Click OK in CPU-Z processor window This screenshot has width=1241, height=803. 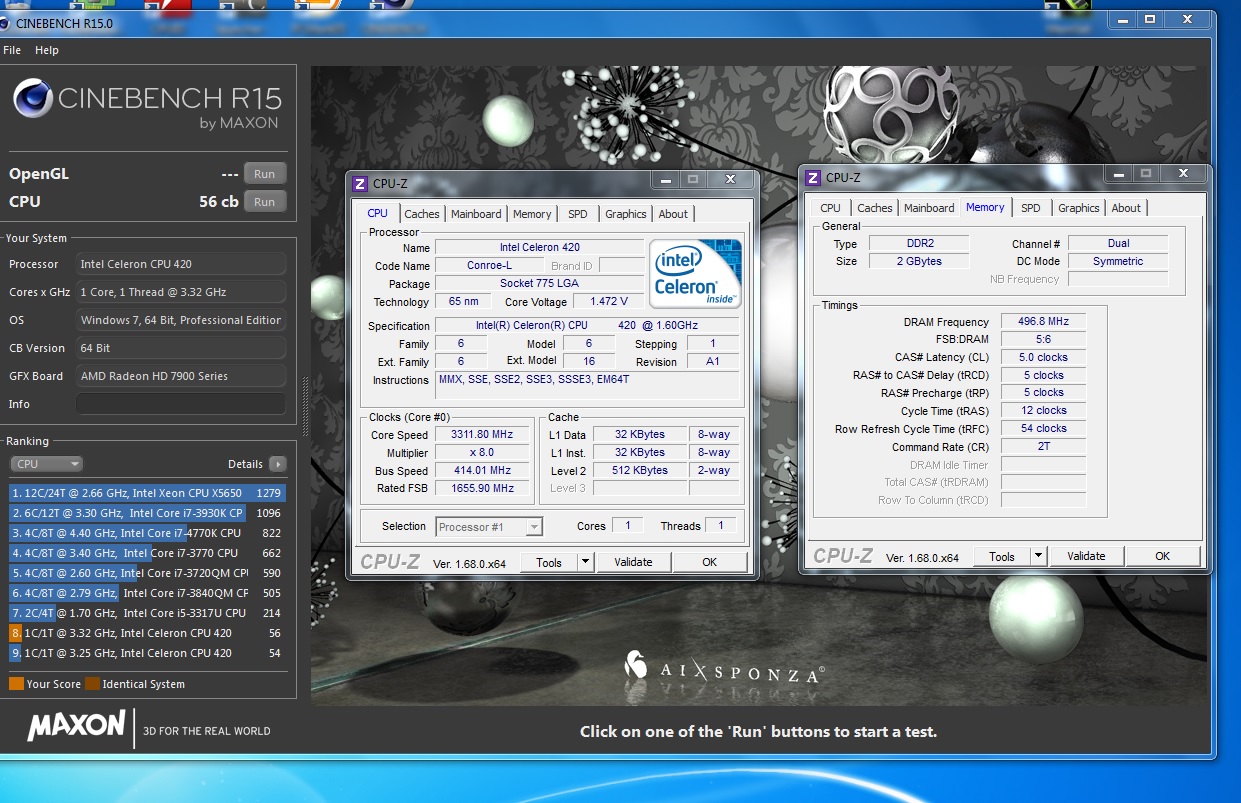pyautogui.click(x=709, y=563)
